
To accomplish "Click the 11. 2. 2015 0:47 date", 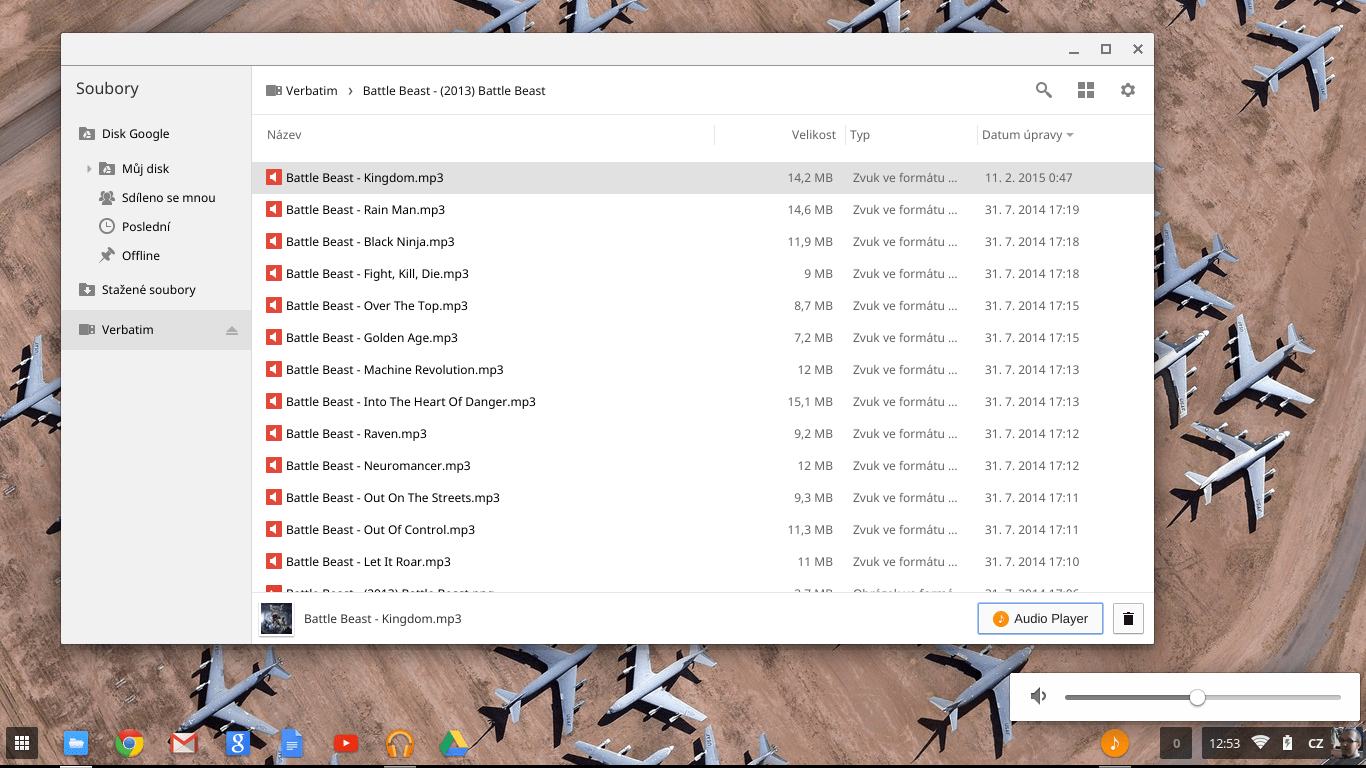I will coord(1028,178).
